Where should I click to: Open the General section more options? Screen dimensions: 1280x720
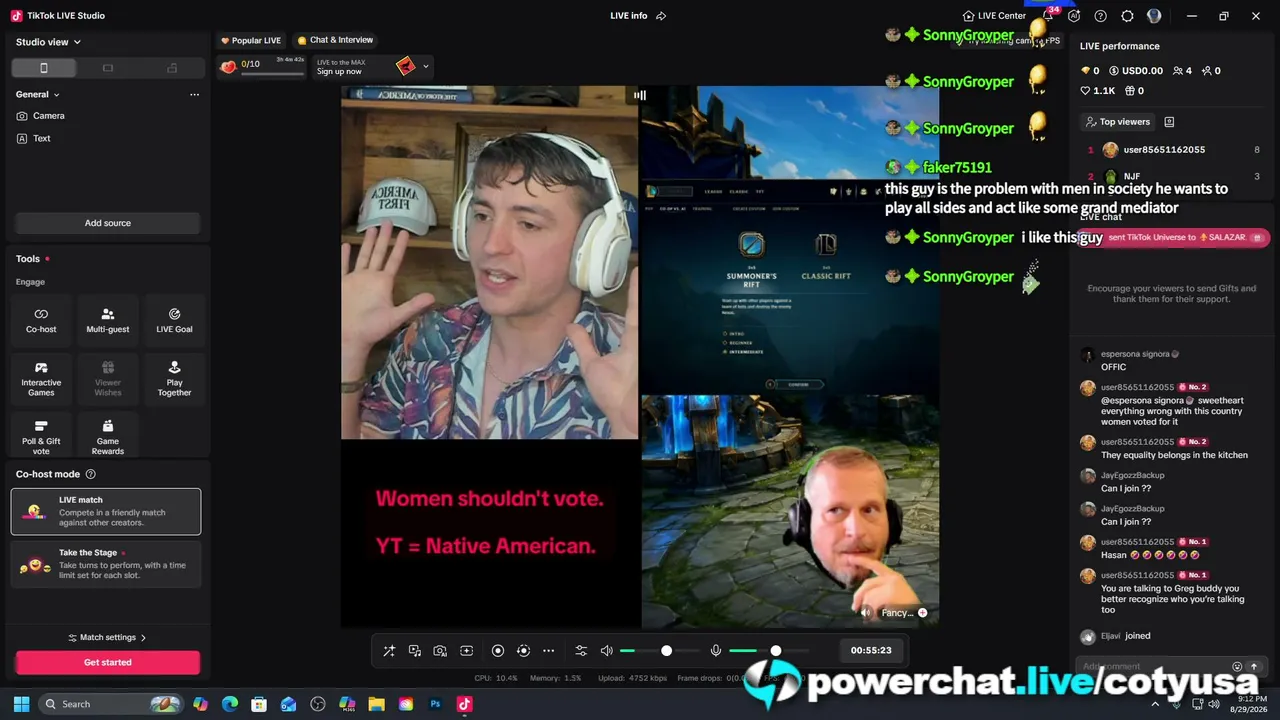(194, 94)
